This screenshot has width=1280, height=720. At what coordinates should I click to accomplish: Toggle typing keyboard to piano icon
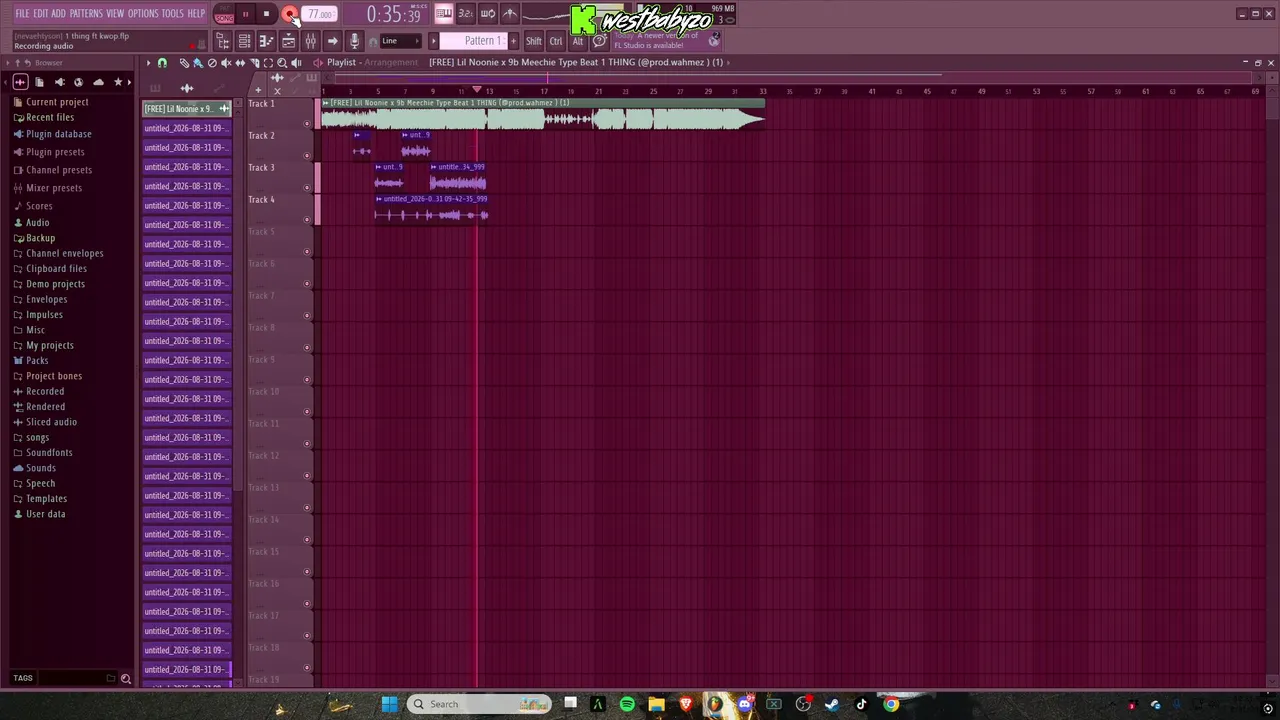pyautogui.click(x=443, y=14)
